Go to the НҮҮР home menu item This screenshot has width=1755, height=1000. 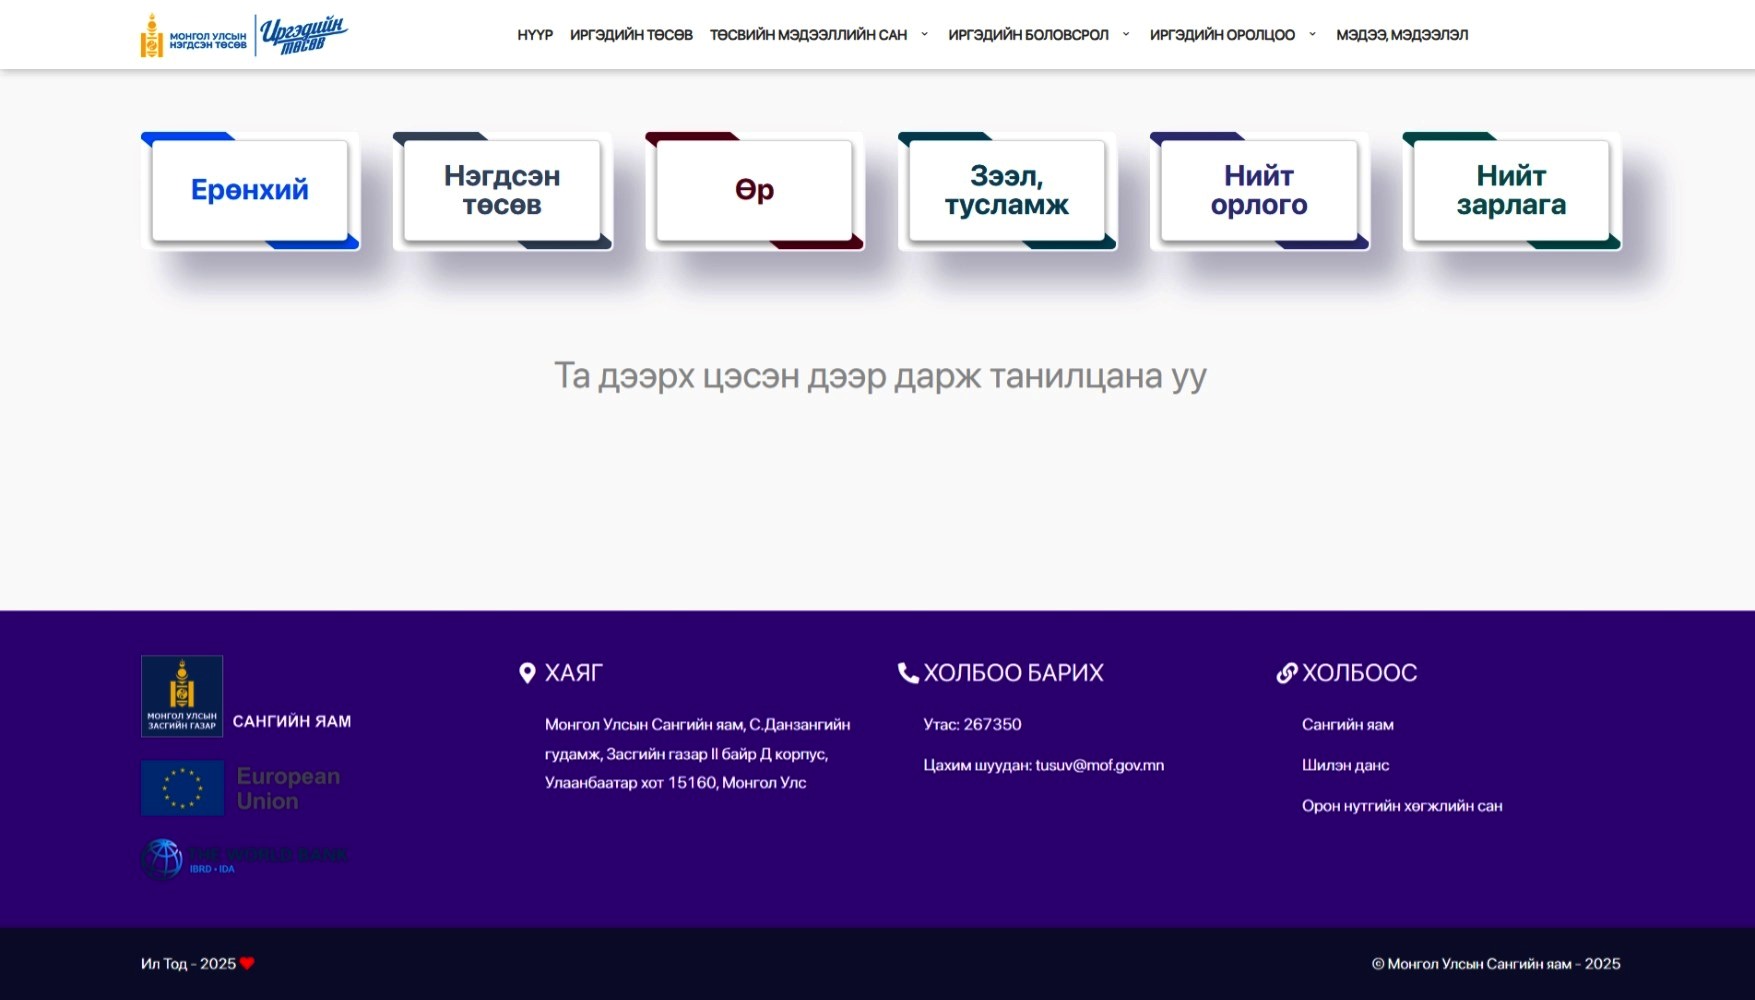click(x=535, y=35)
